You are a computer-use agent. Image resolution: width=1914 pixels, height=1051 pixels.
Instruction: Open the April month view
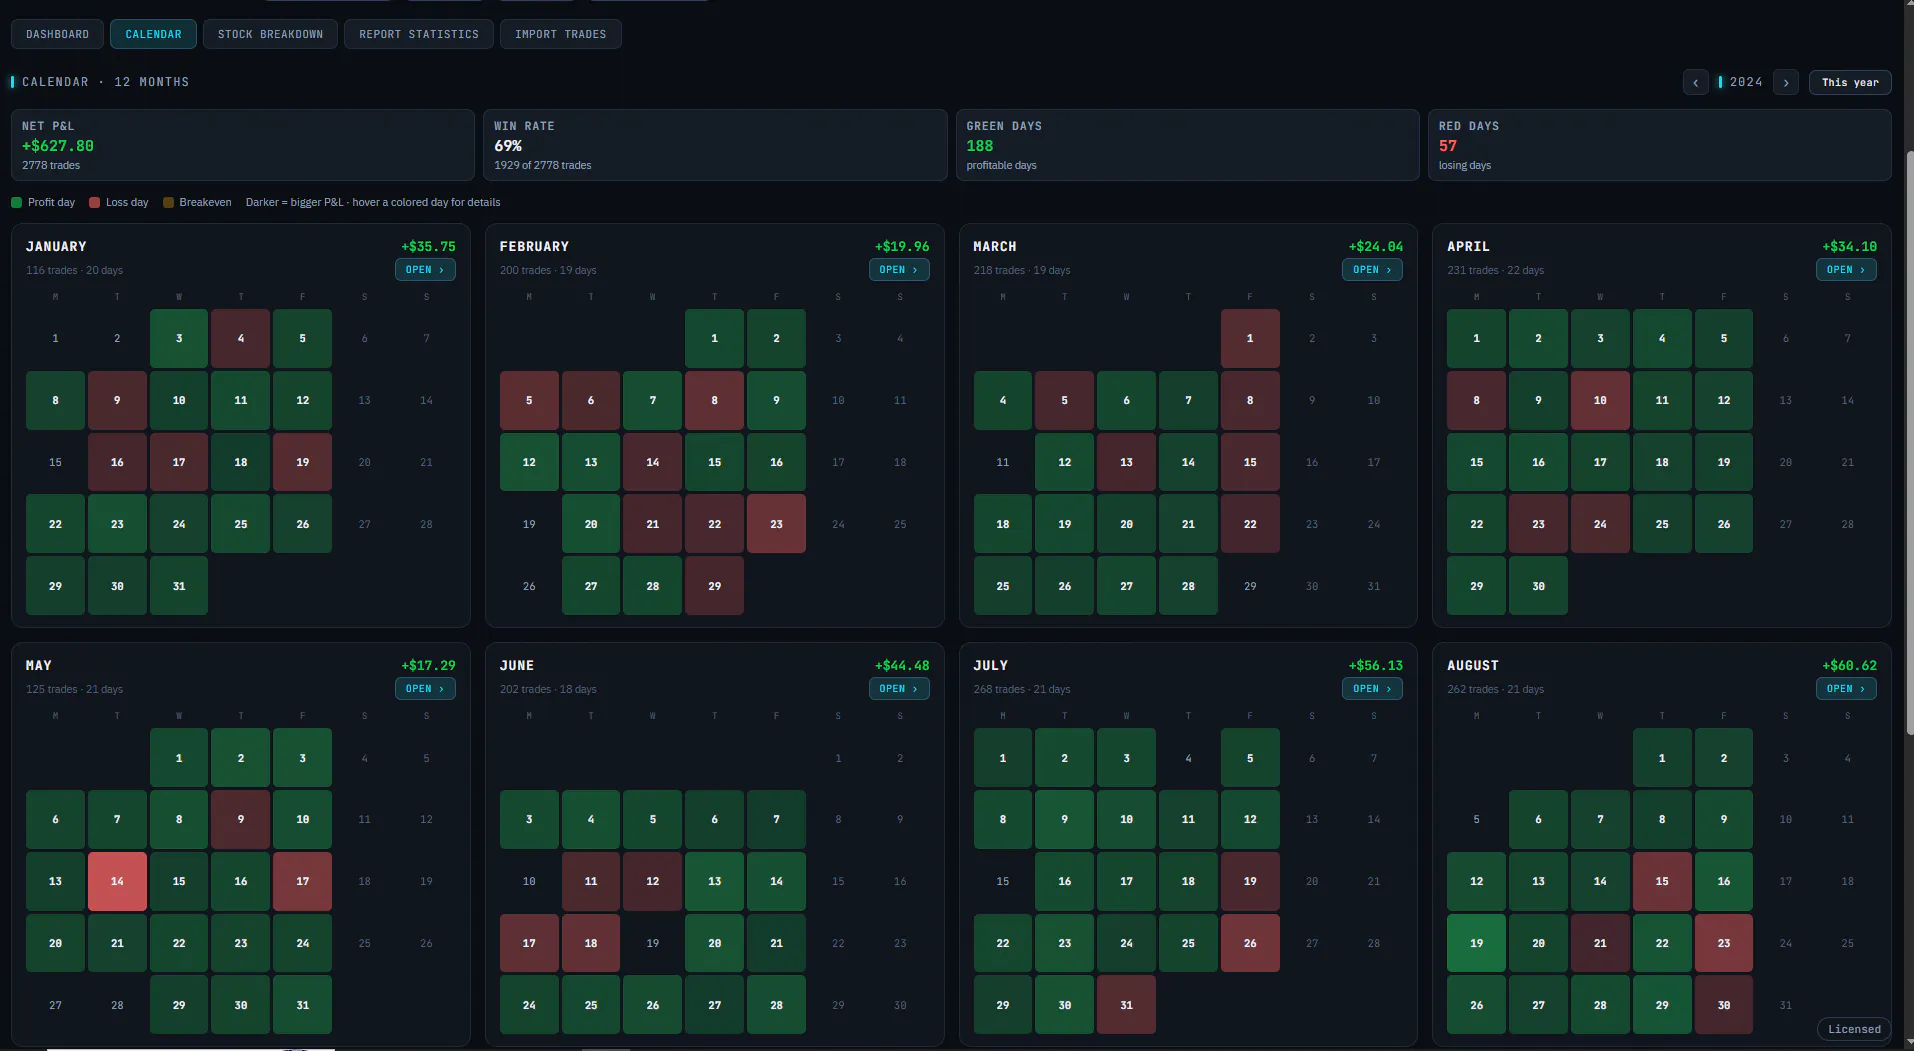point(1846,270)
